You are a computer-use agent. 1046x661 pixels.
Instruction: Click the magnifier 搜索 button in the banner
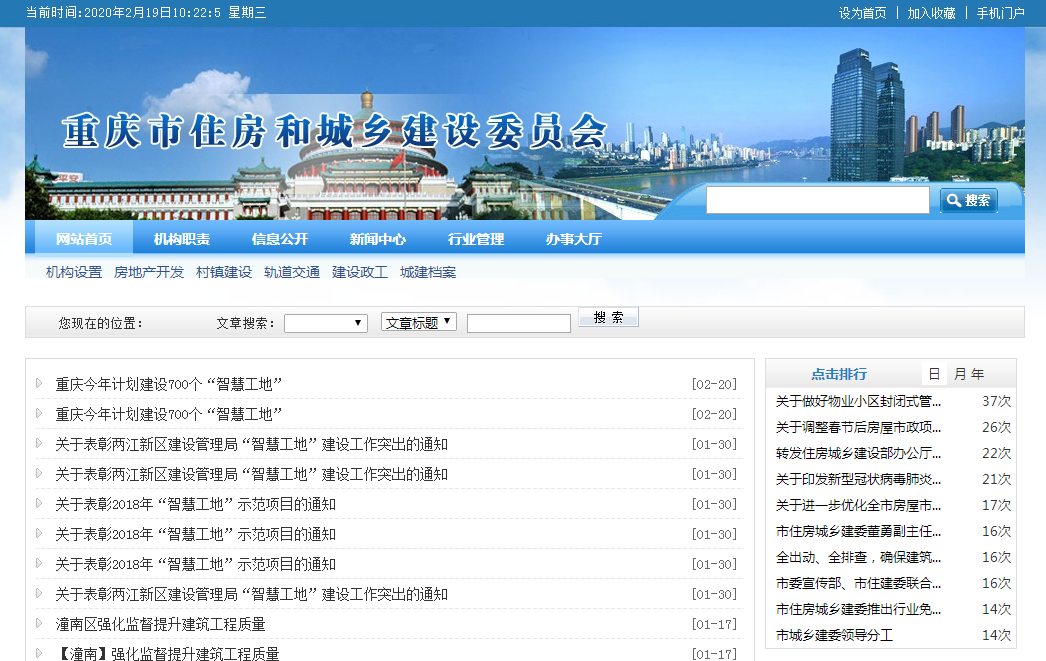click(968, 201)
